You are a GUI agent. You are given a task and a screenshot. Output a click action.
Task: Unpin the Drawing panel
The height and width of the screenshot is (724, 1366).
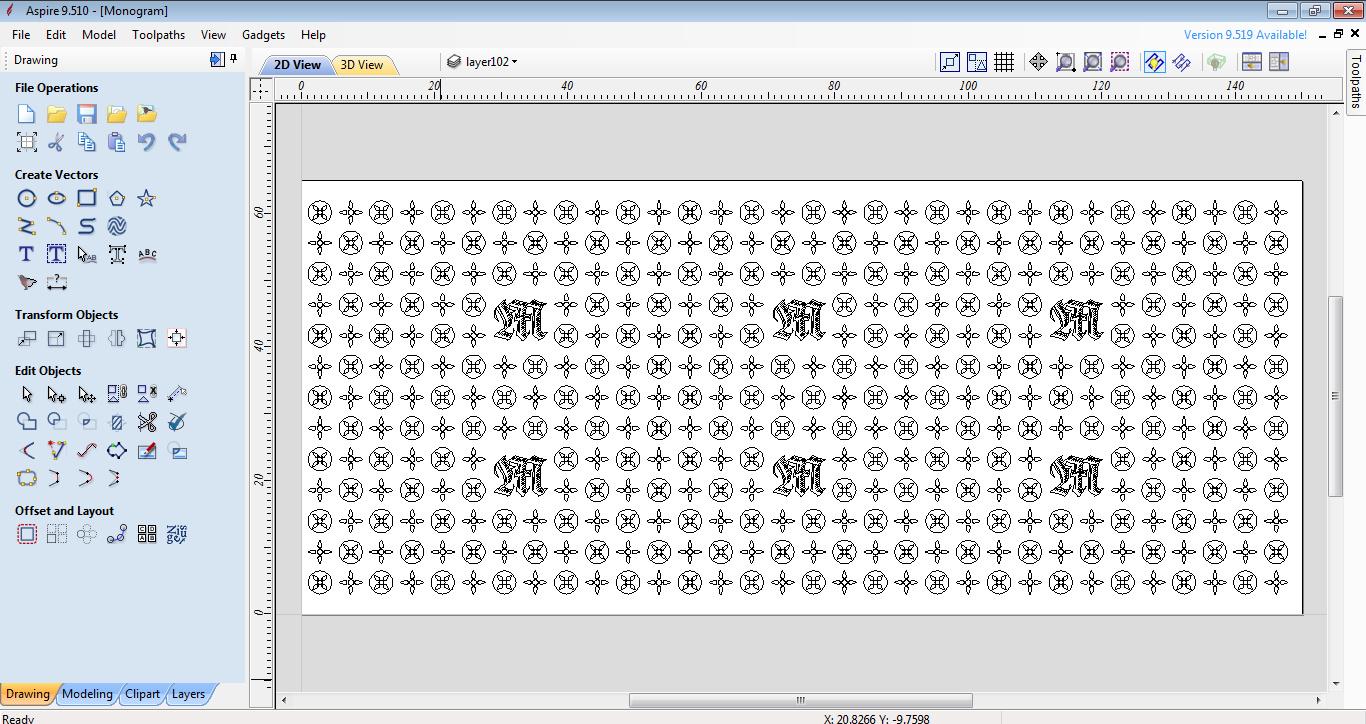click(x=234, y=60)
